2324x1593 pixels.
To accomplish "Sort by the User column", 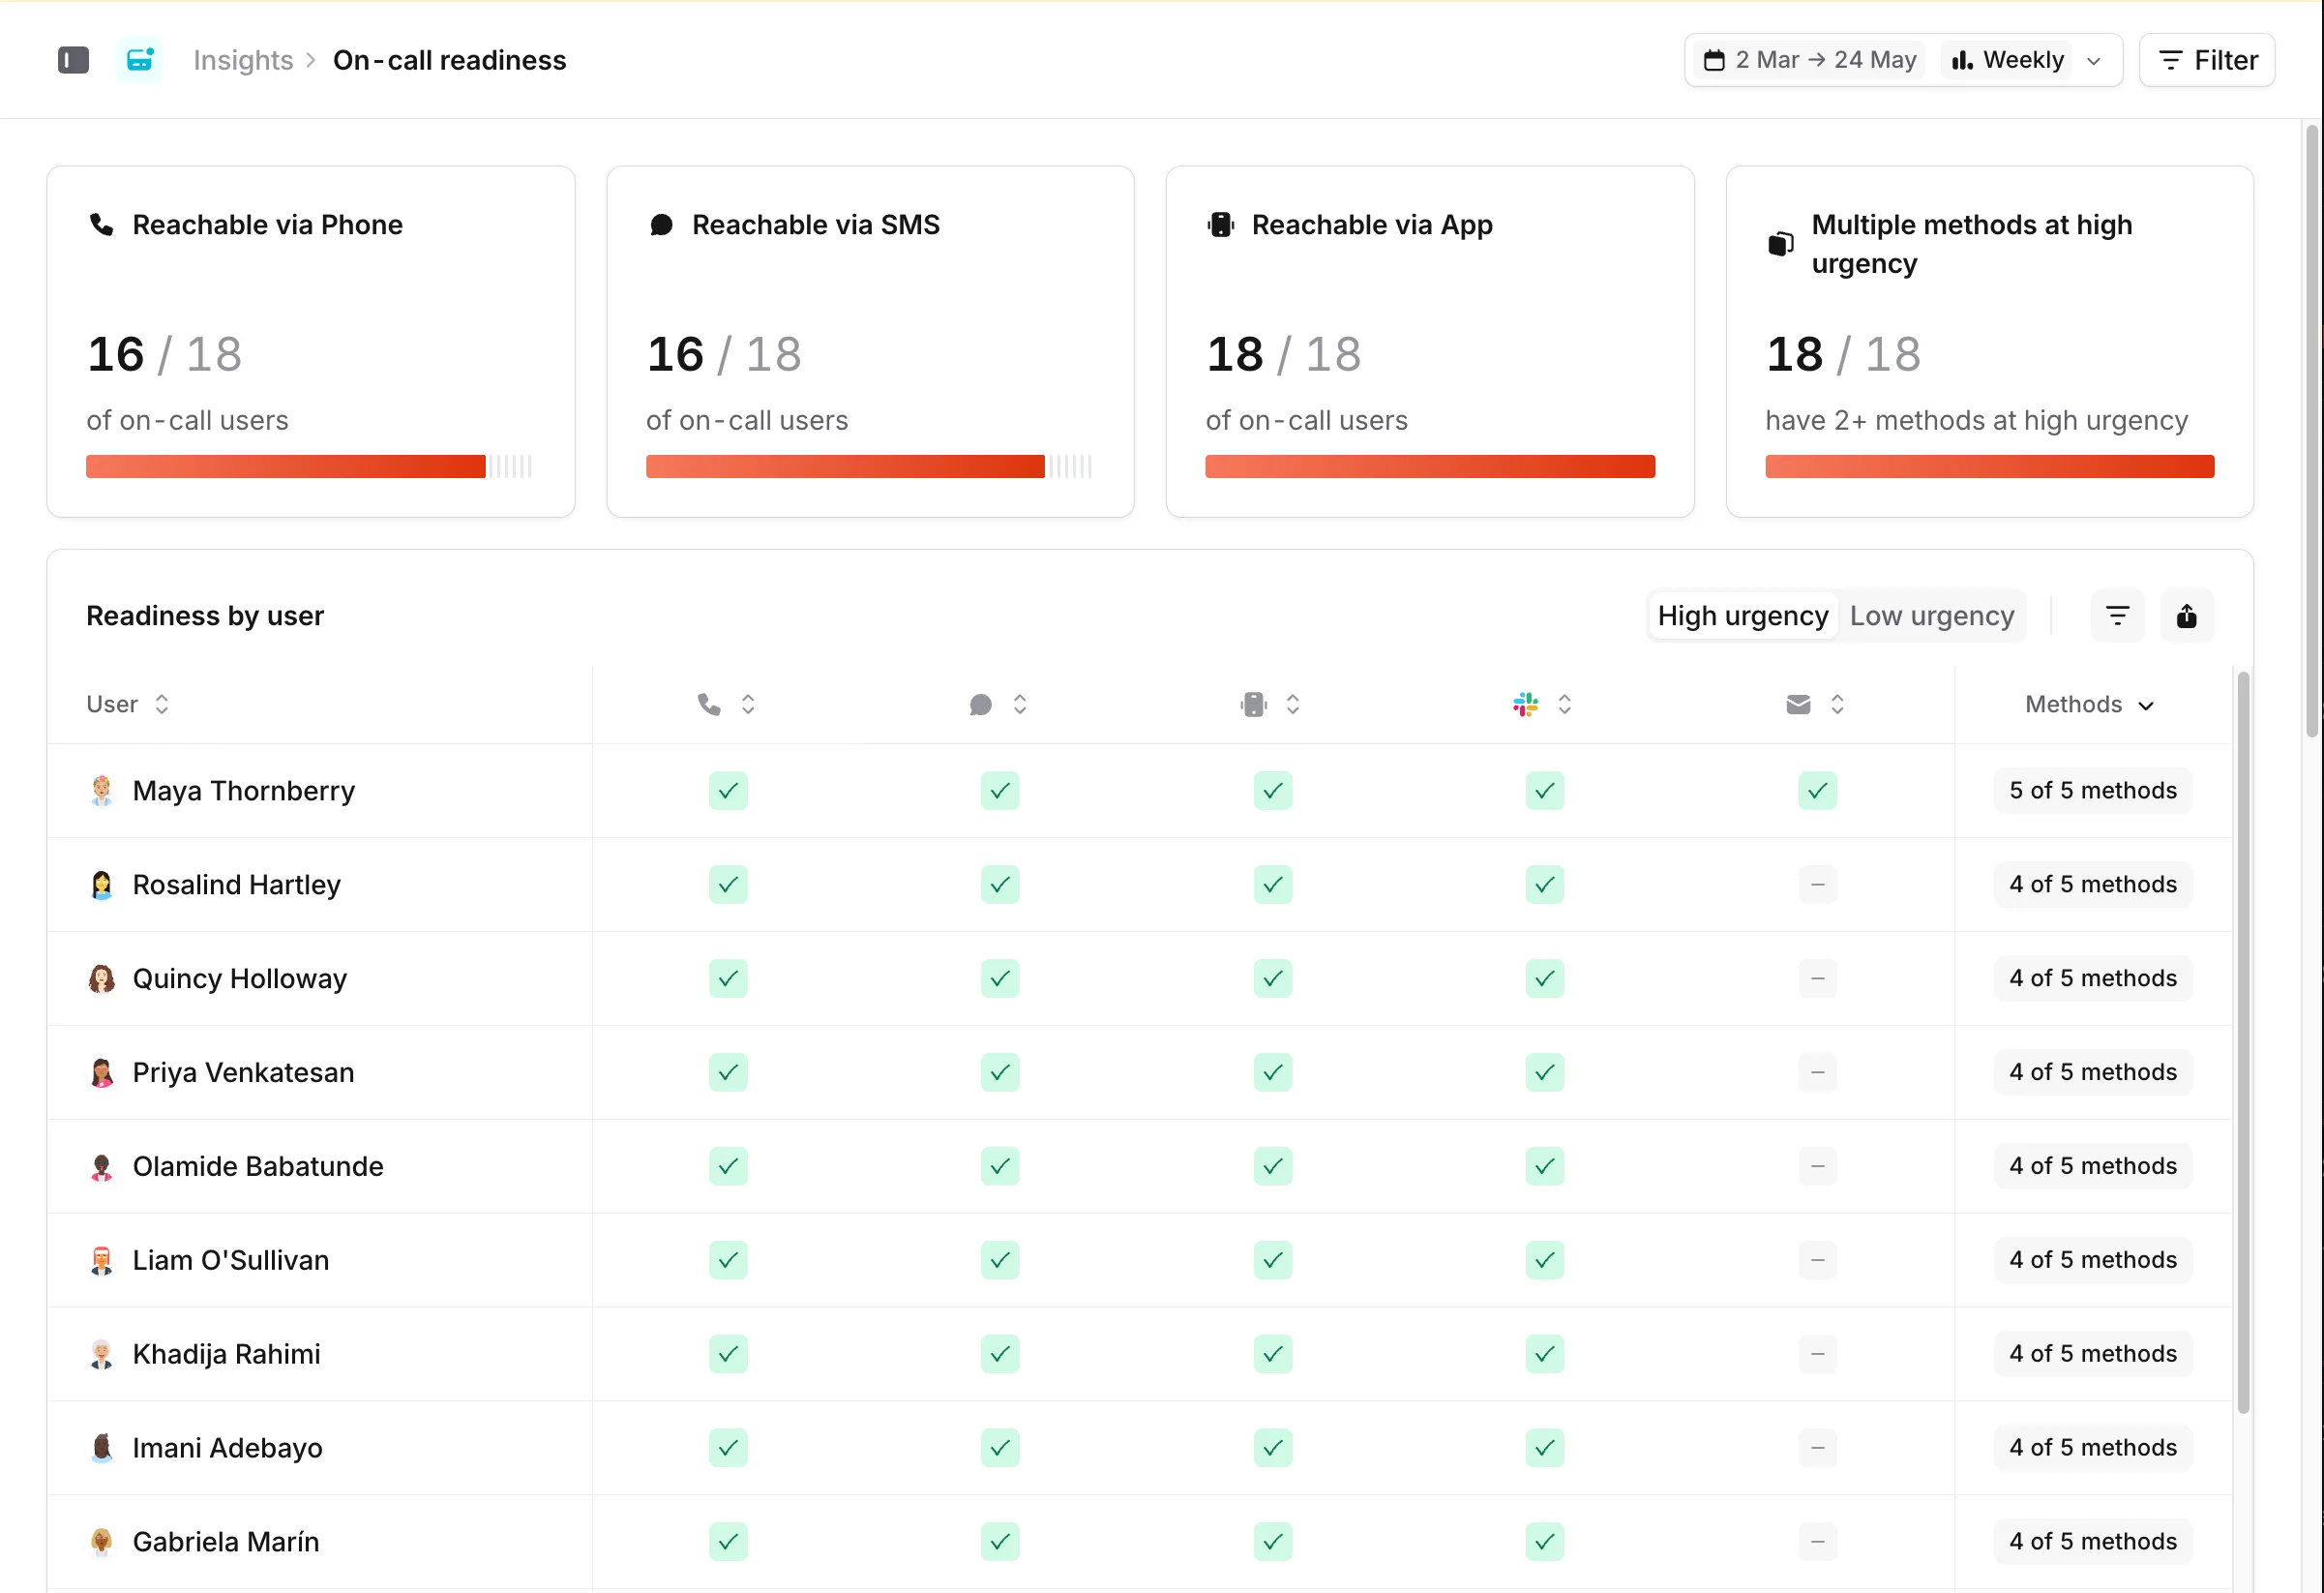I will click(x=128, y=704).
